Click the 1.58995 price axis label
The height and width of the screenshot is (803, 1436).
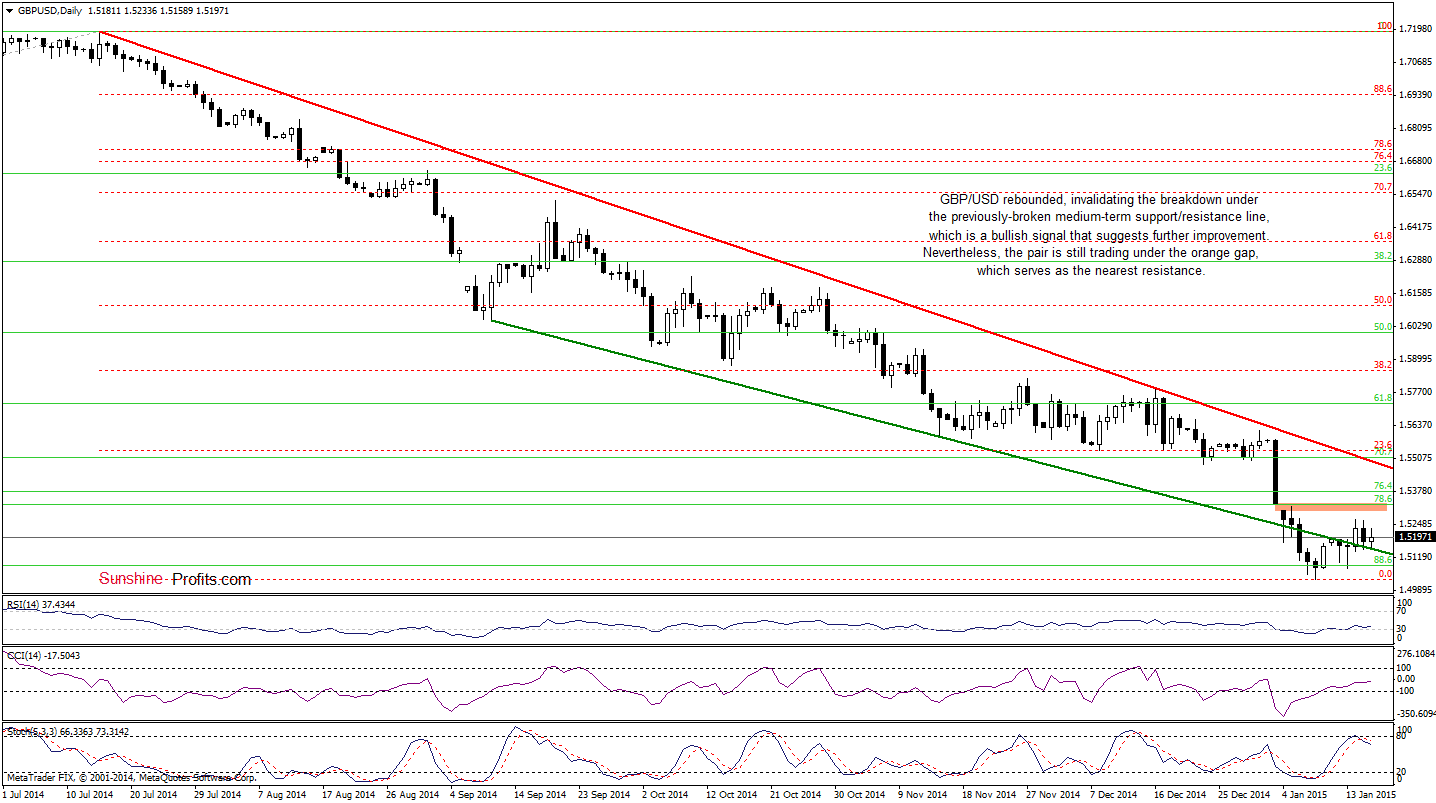tap(1416, 360)
